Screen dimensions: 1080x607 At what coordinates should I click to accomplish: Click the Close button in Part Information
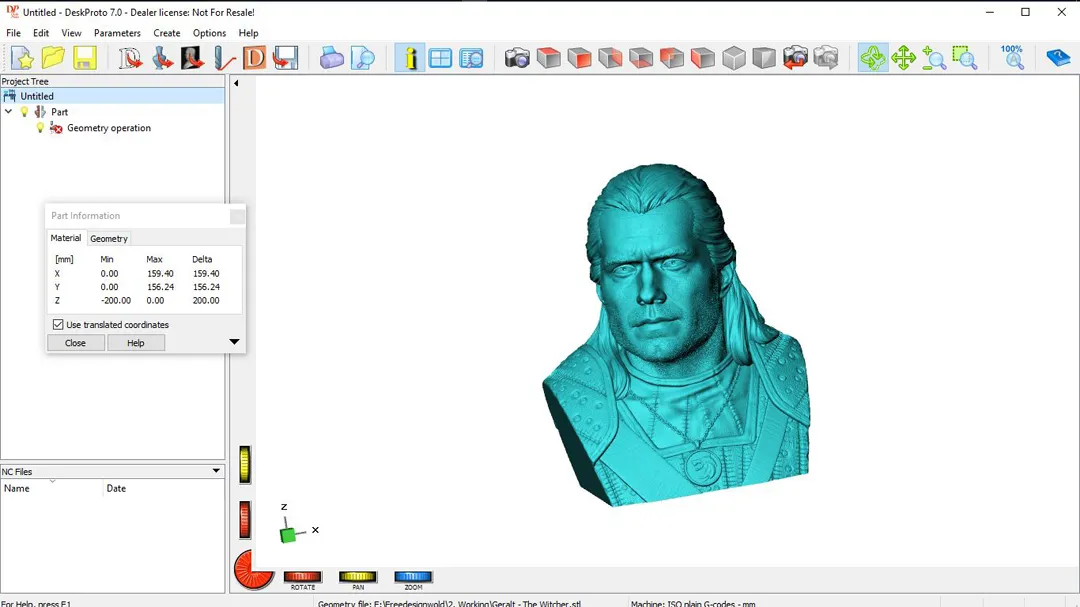76,342
